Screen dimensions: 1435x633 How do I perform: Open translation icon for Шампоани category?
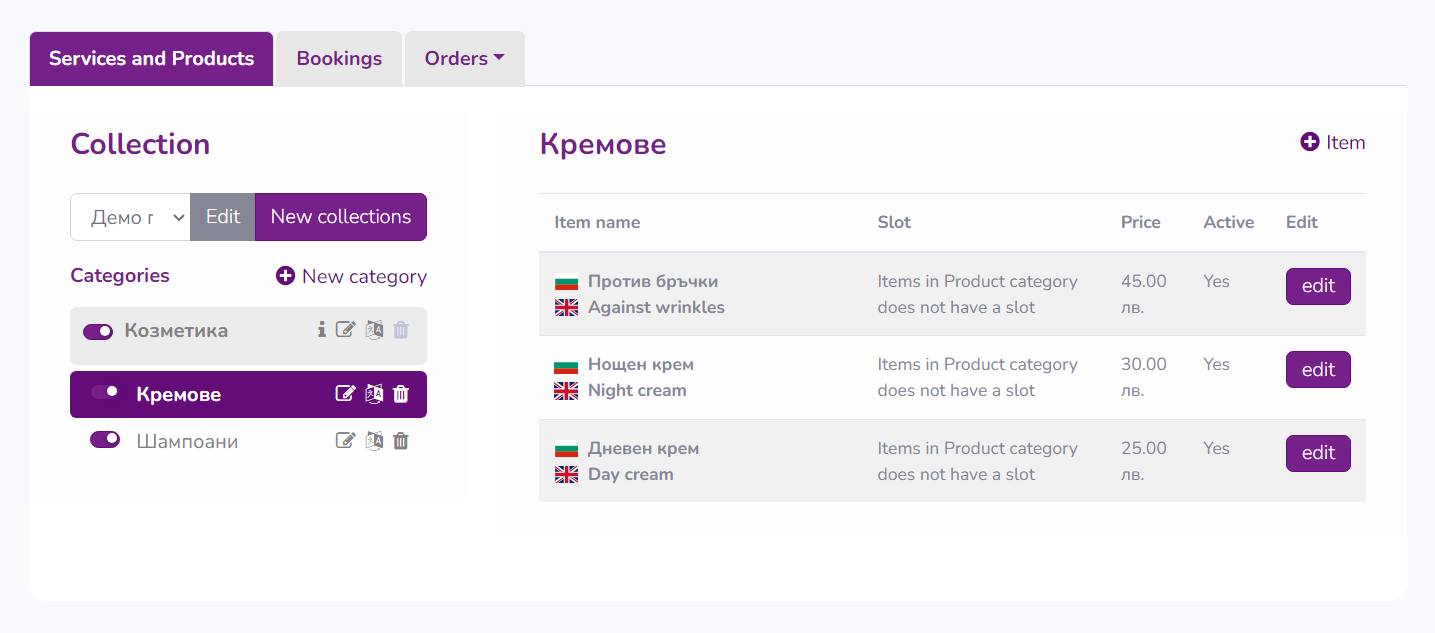click(x=374, y=440)
